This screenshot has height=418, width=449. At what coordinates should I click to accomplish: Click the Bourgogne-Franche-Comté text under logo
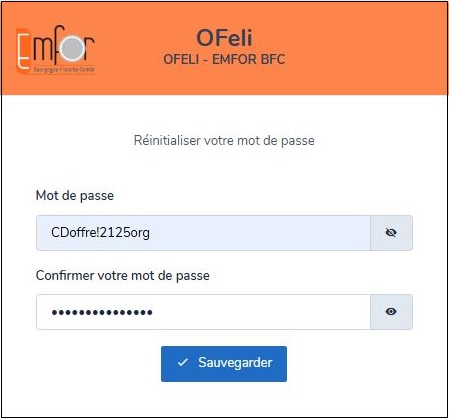64,70
